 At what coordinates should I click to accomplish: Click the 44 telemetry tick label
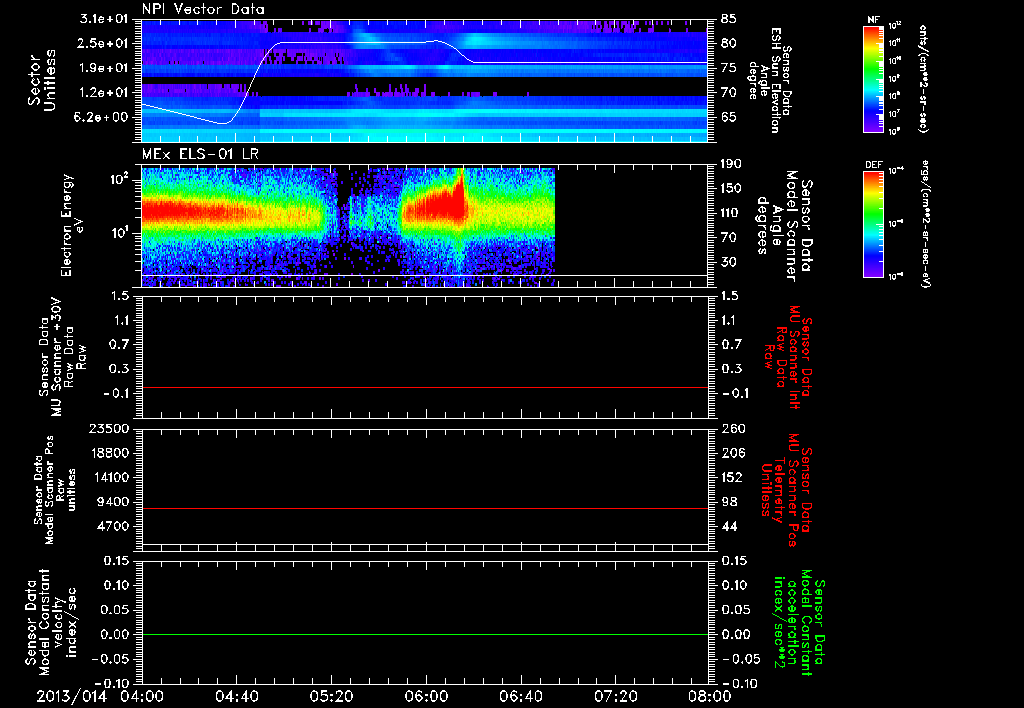(729, 526)
